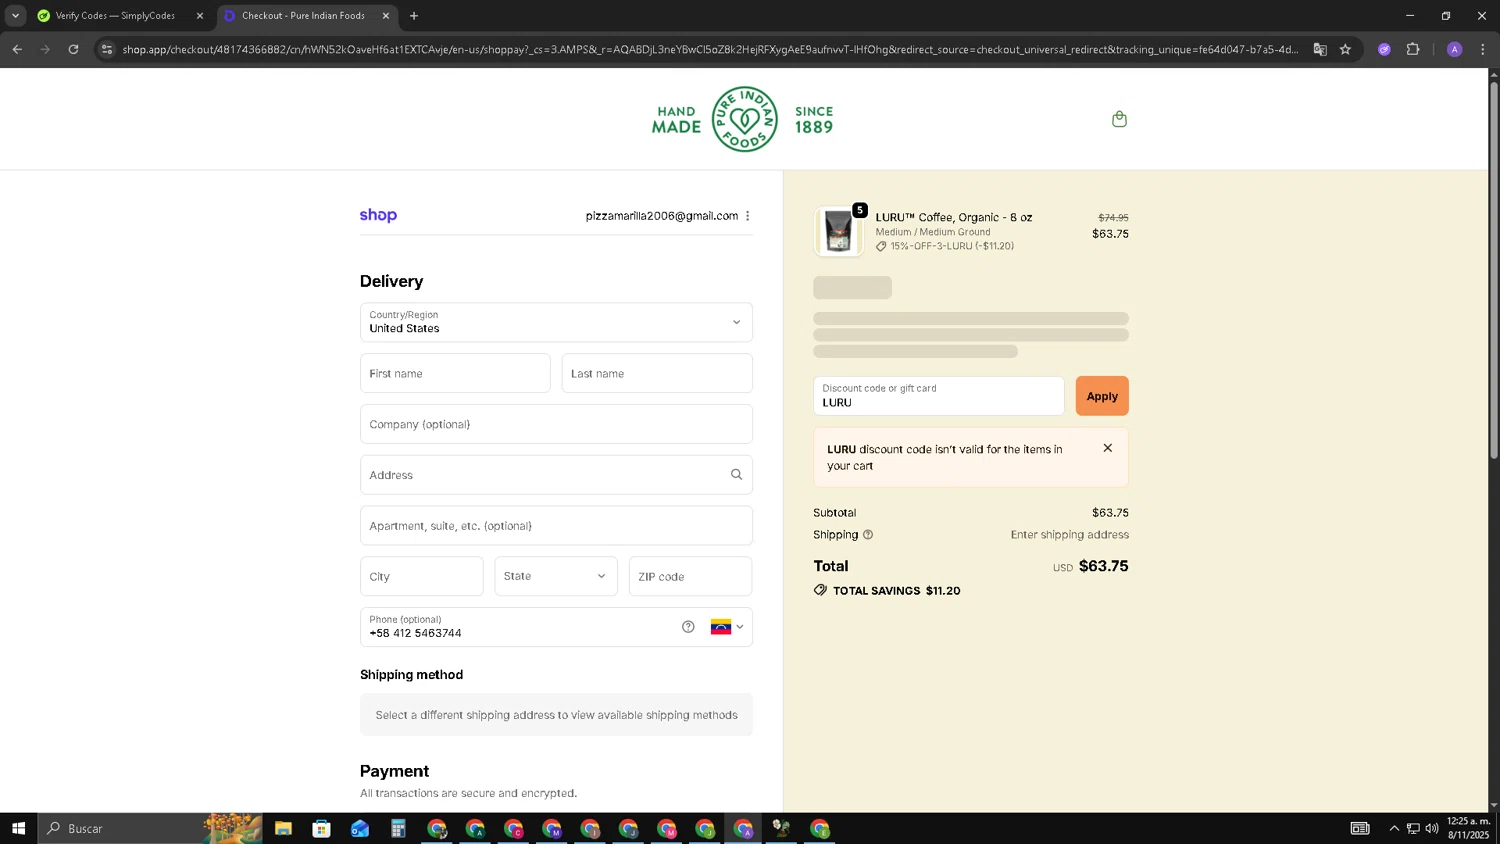Click the Pure Indian Foods logo
The height and width of the screenshot is (844, 1500).
(x=744, y=119)
